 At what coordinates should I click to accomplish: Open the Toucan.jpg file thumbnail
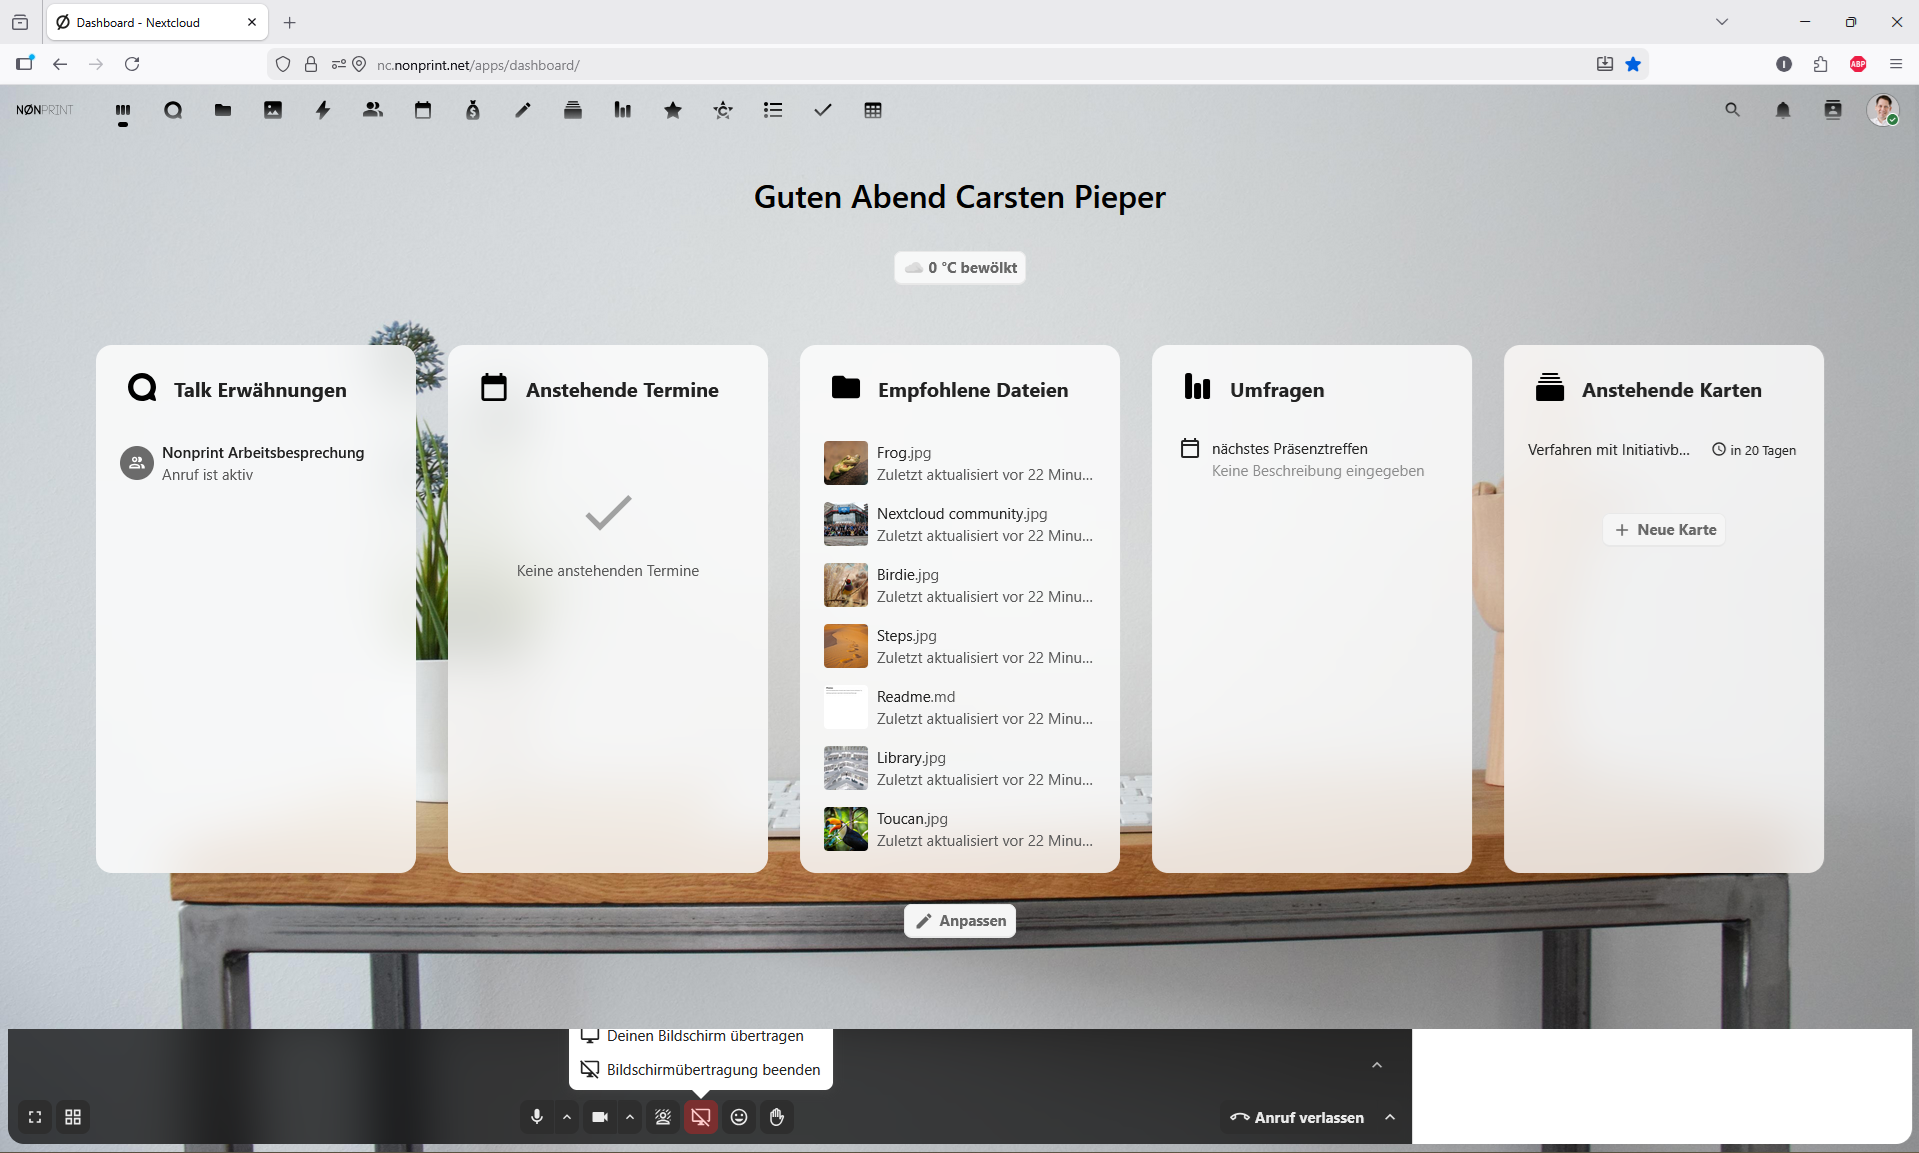point(846,829)
